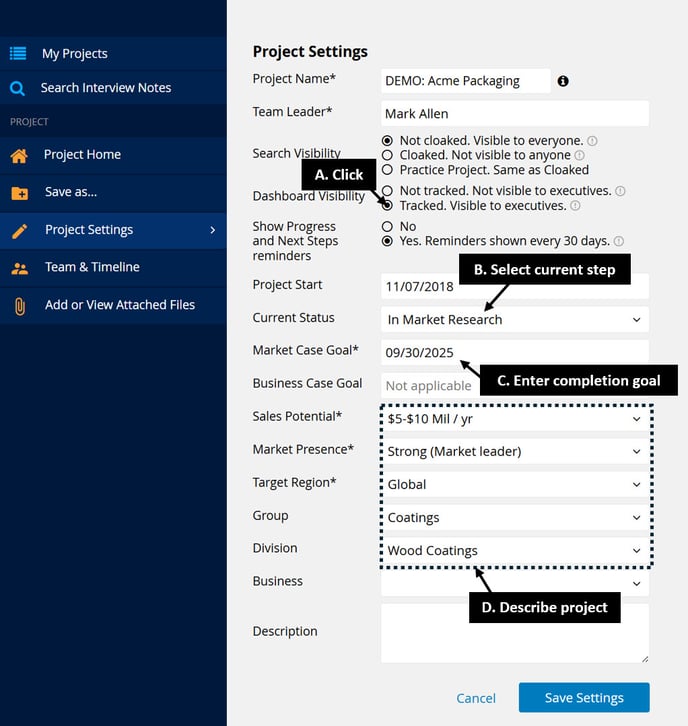This screenshot has height=726, width=688.
Task: Open the Market Presence dropdown
Action: (x=515, y=451)
